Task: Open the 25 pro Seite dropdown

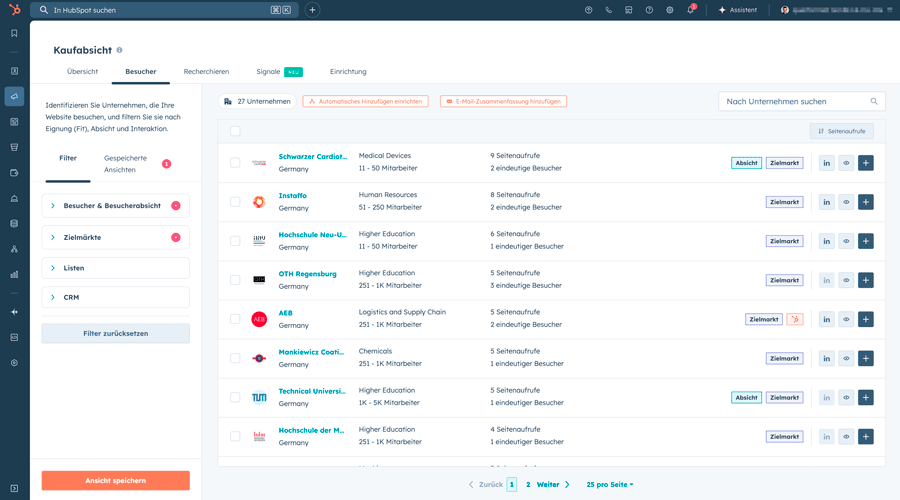Action: [609, 484]
